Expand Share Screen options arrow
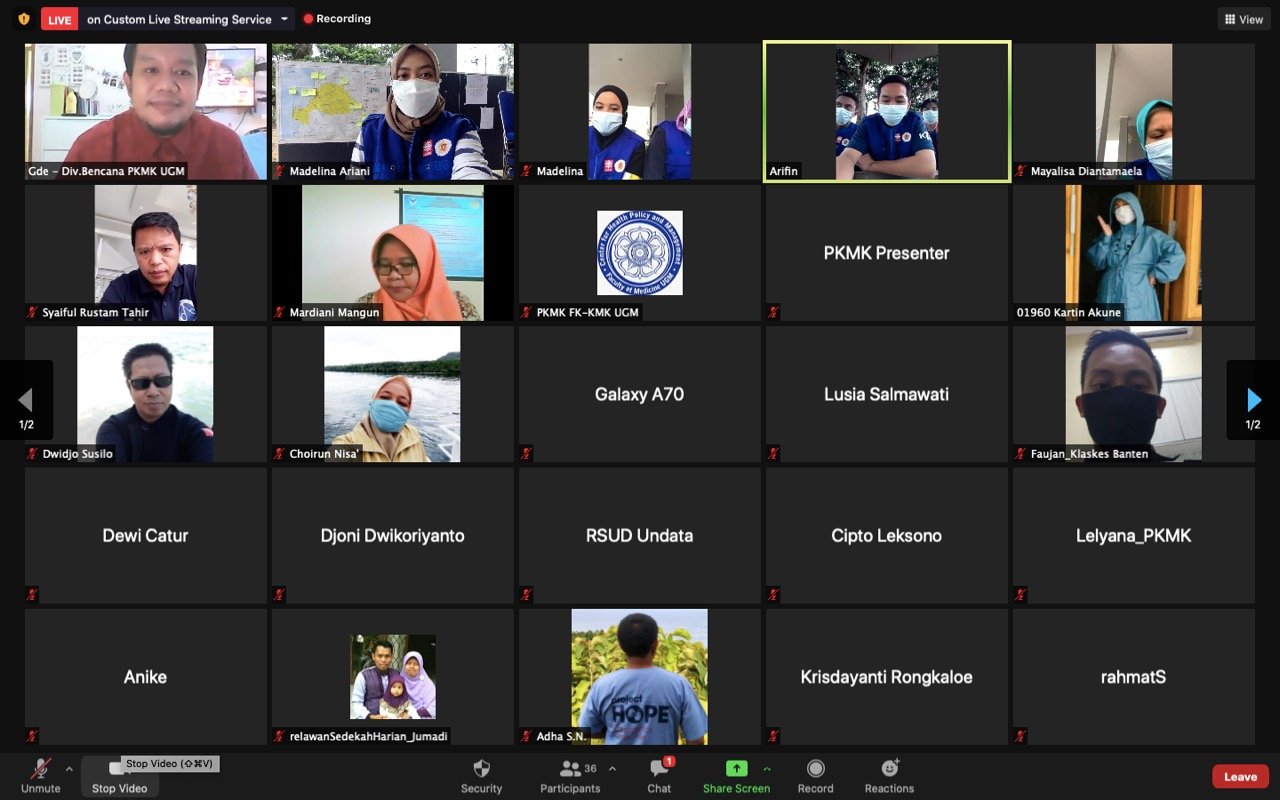Viewport: 1280px width, 800px height. (767, 769)
